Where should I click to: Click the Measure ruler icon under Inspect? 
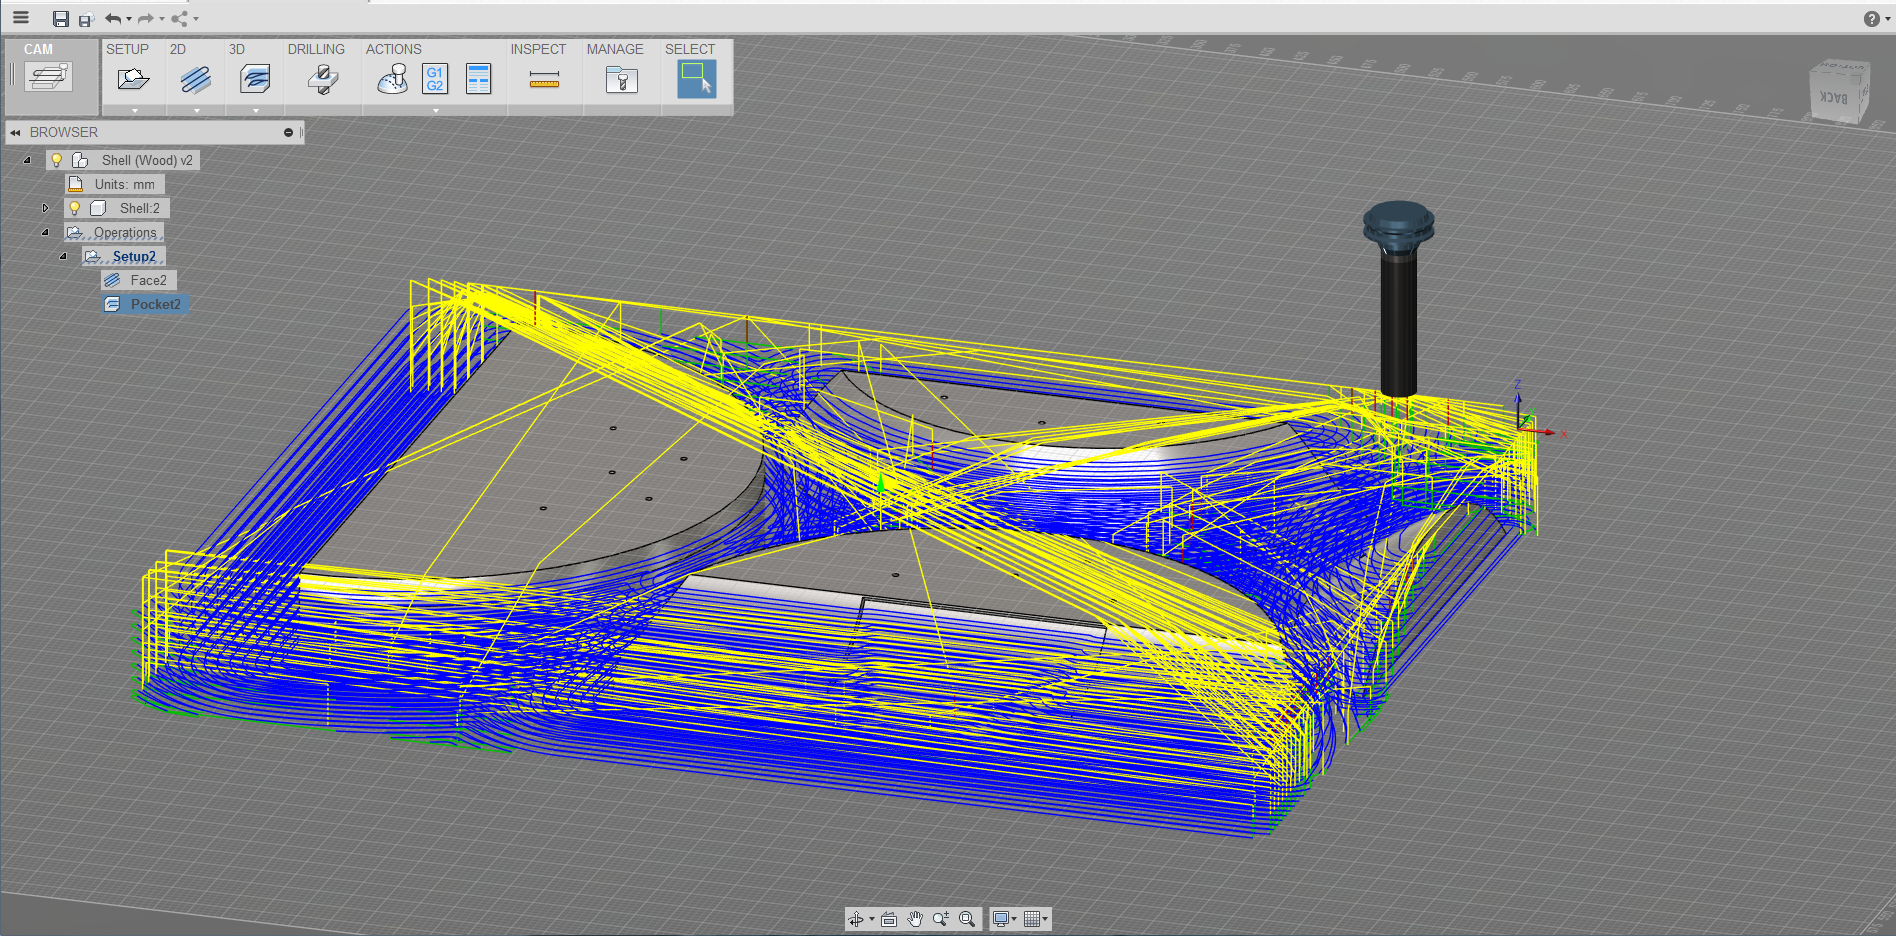tap(544, 80)
